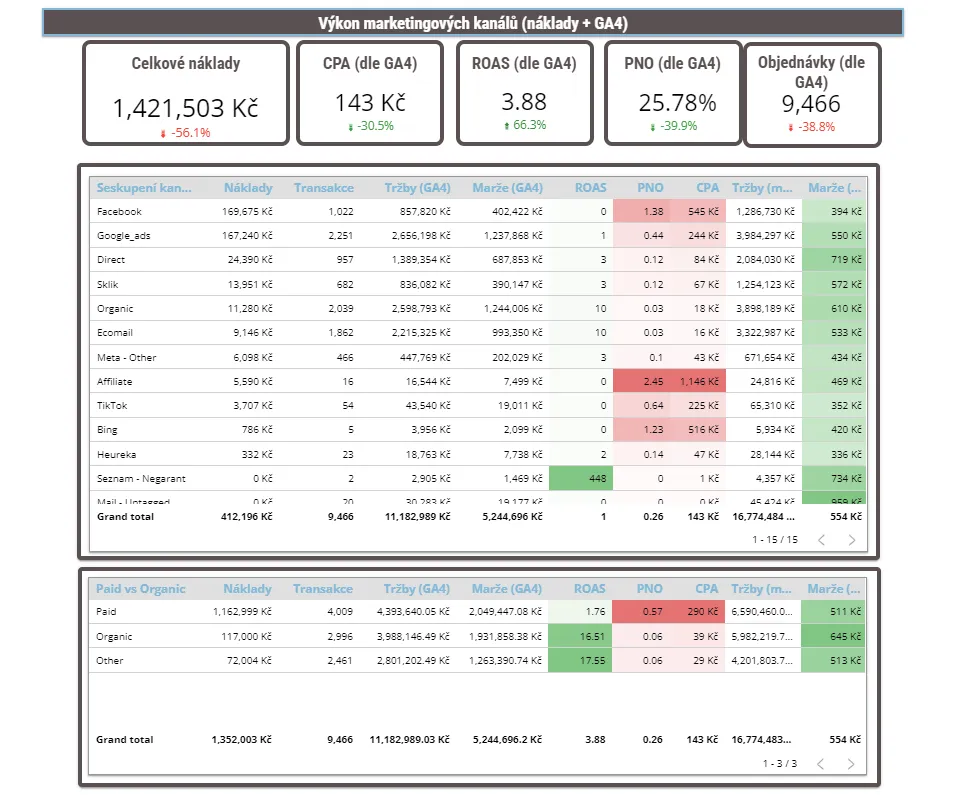
Task: Select the PNO (dle GA4) scorecard
Action: (x=673, y=93)
